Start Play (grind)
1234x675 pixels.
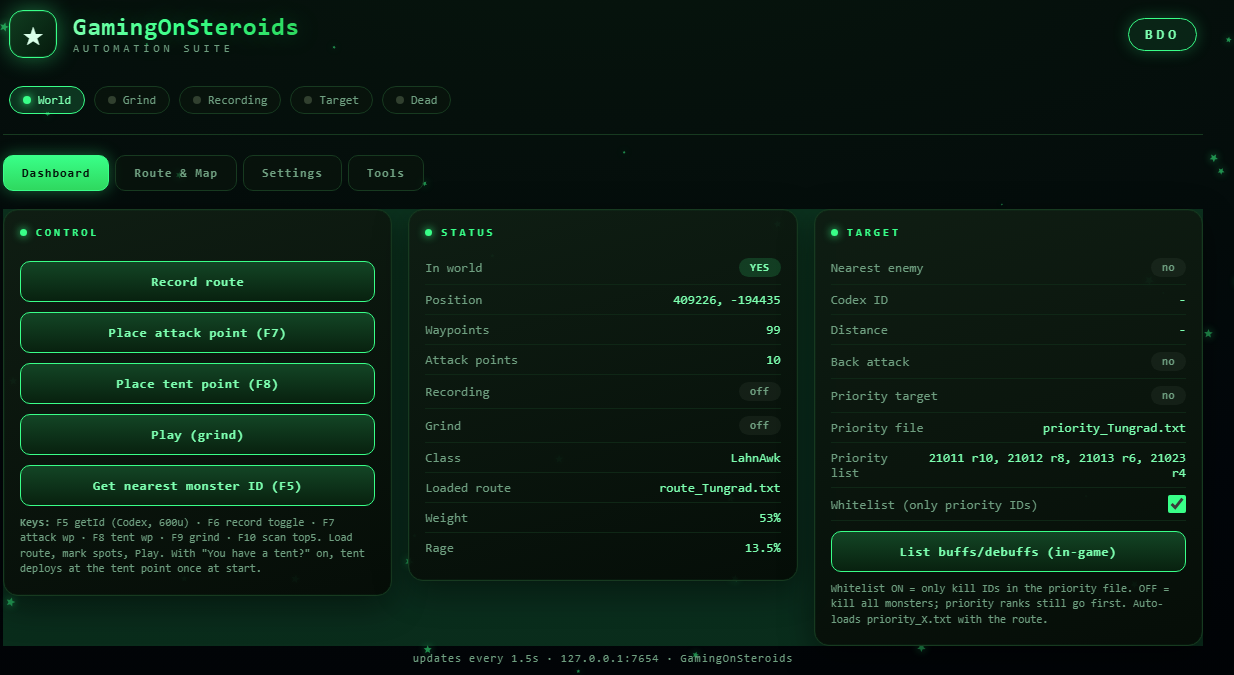point(197,435)
